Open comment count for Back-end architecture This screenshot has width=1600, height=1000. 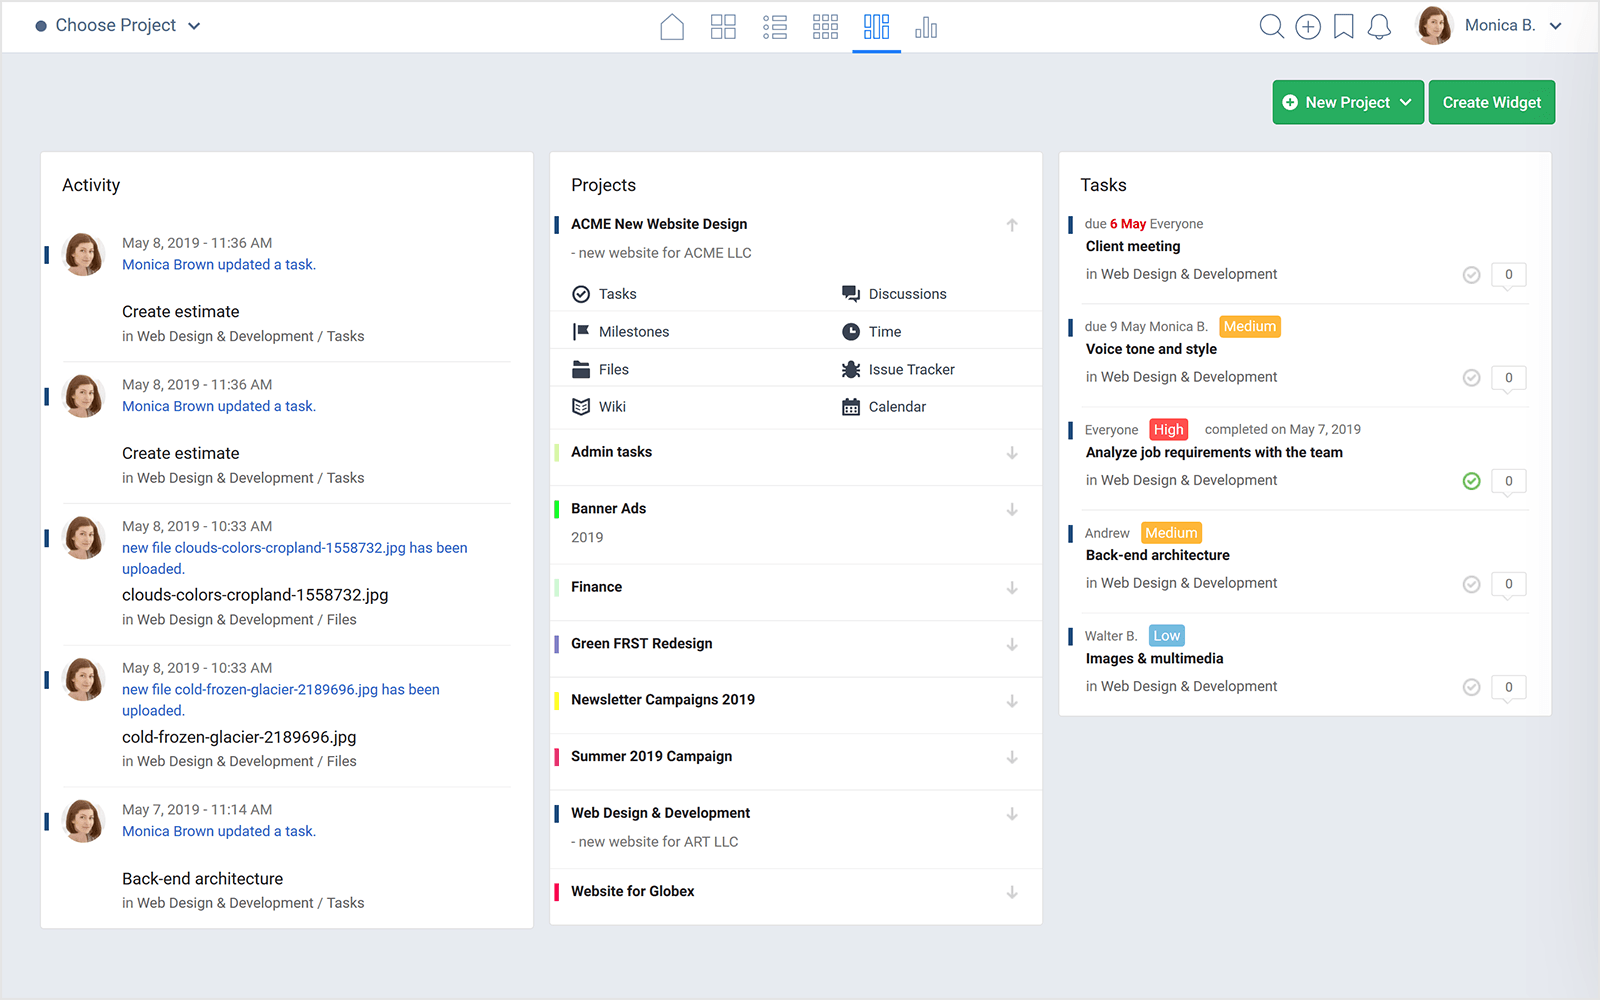(x=1508, y=585)
